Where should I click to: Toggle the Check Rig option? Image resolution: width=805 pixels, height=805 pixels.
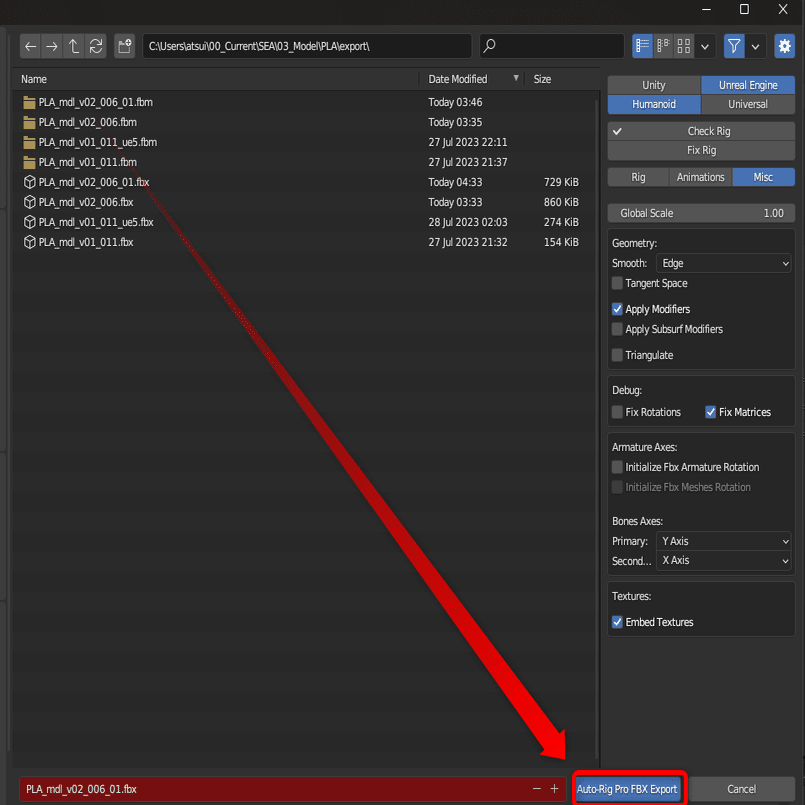[701, 131]
